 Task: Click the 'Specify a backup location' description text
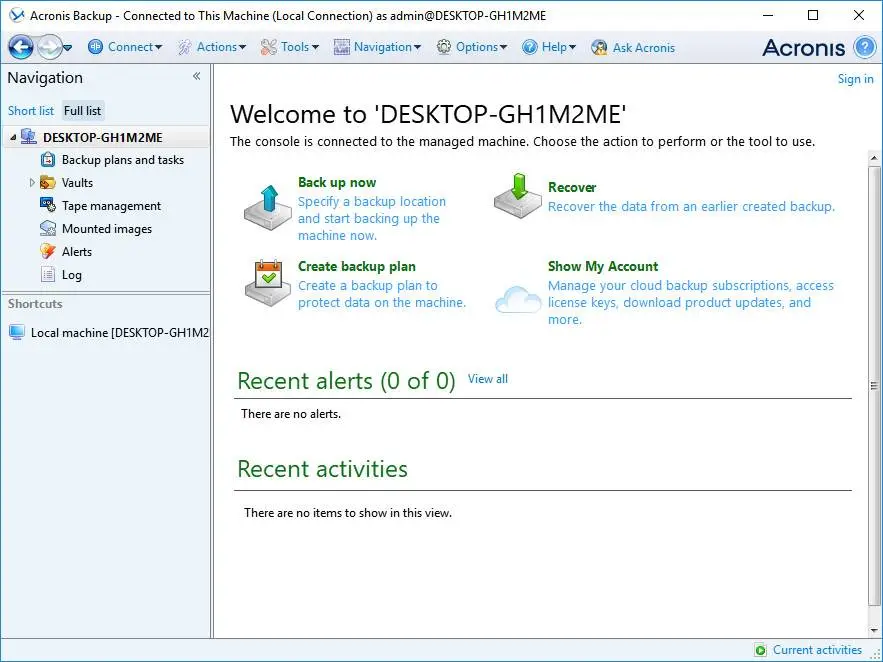pos(372,218)
